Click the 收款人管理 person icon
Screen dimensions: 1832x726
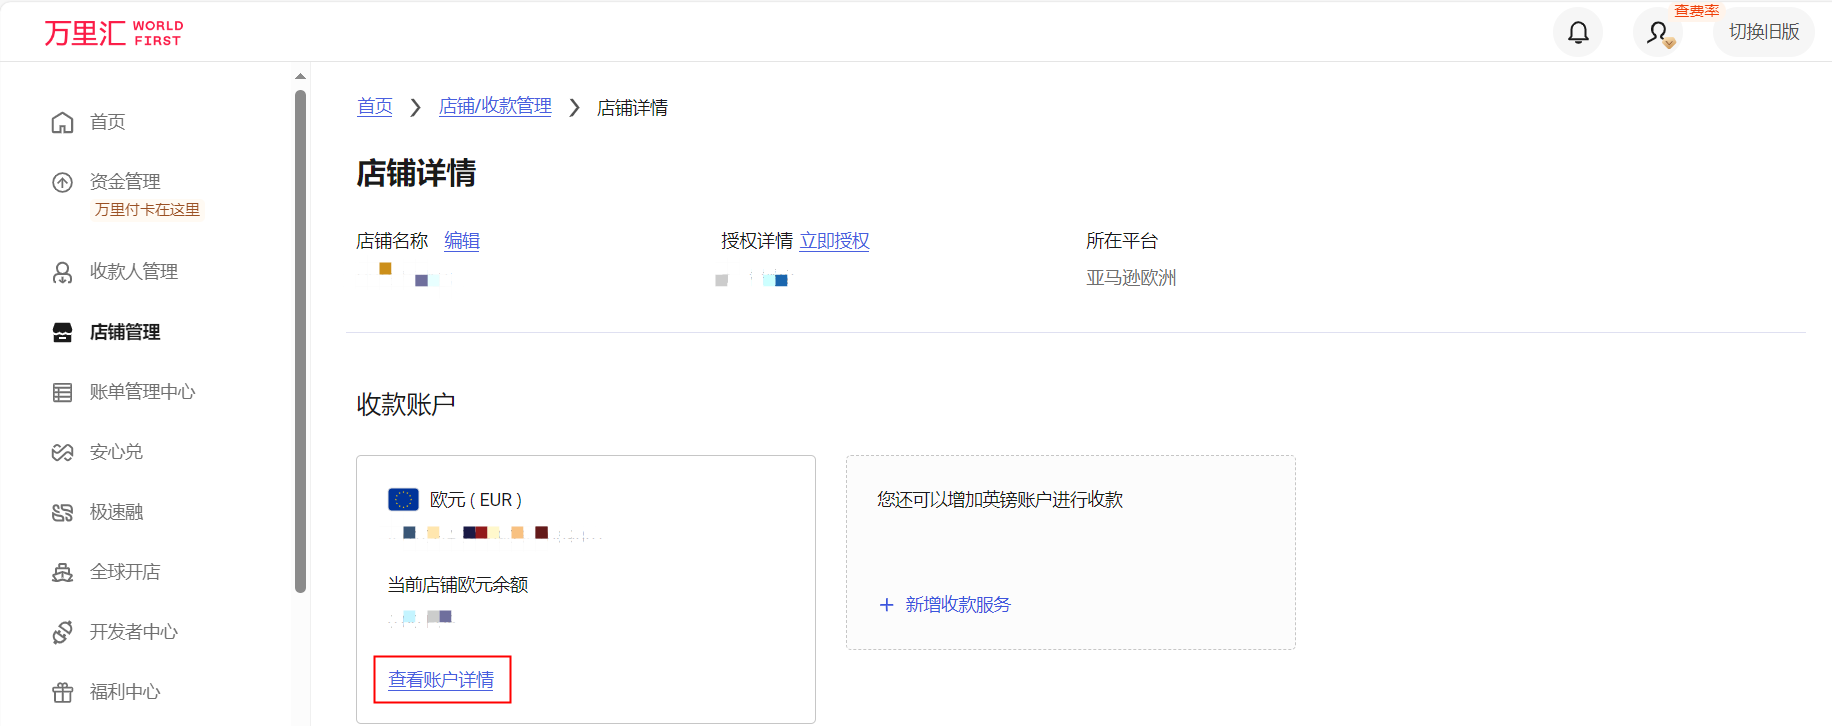point(63,272)
